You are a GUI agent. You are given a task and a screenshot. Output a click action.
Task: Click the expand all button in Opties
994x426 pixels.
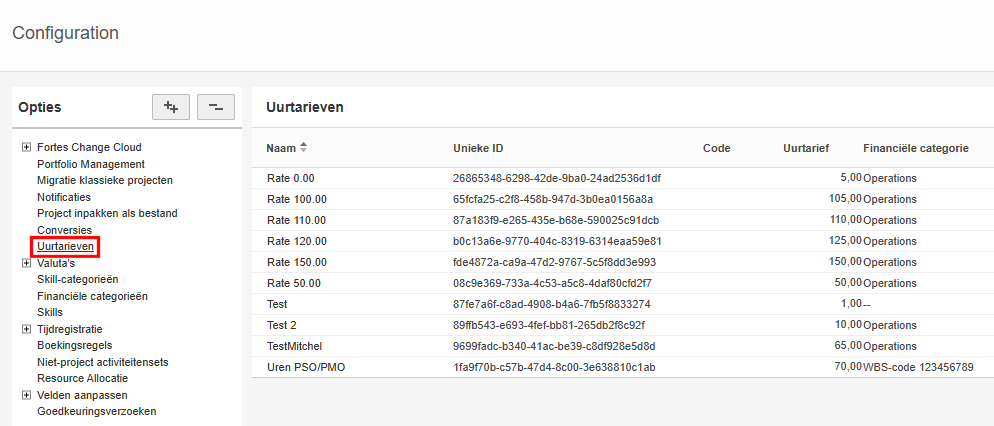(x=170, y=107)
